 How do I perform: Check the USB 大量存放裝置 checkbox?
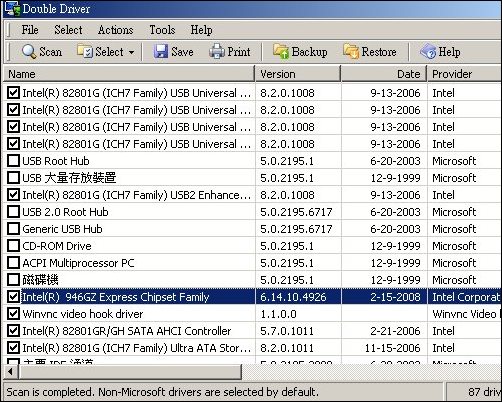[13, 178]
